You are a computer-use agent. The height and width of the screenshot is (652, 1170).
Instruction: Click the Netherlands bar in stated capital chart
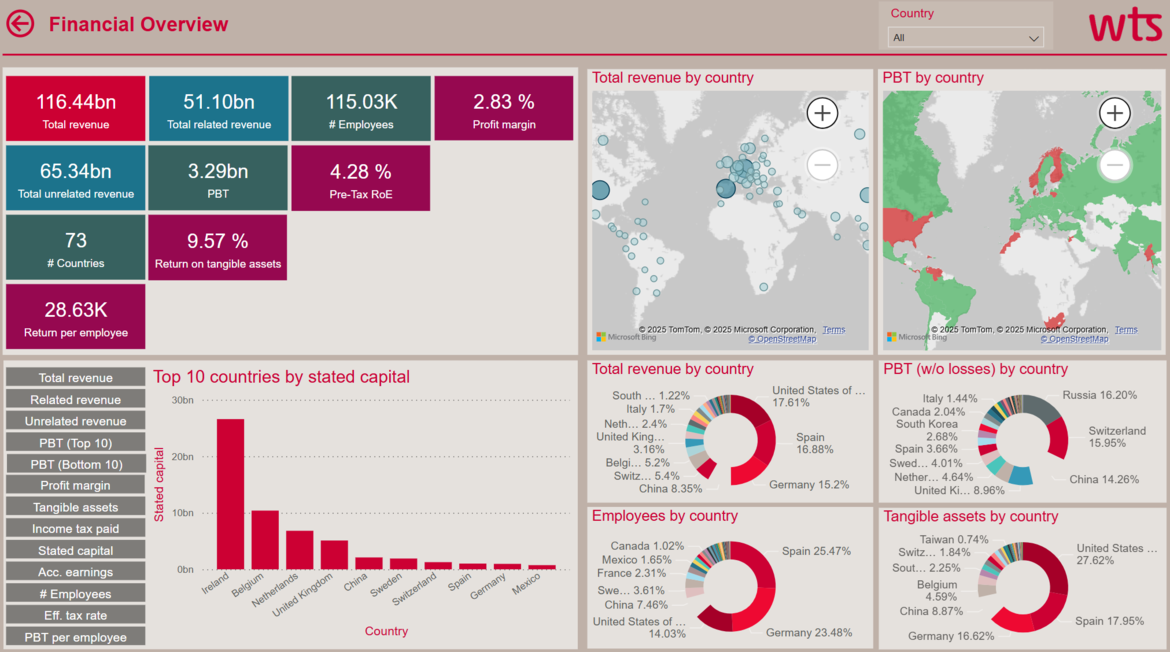300,551
